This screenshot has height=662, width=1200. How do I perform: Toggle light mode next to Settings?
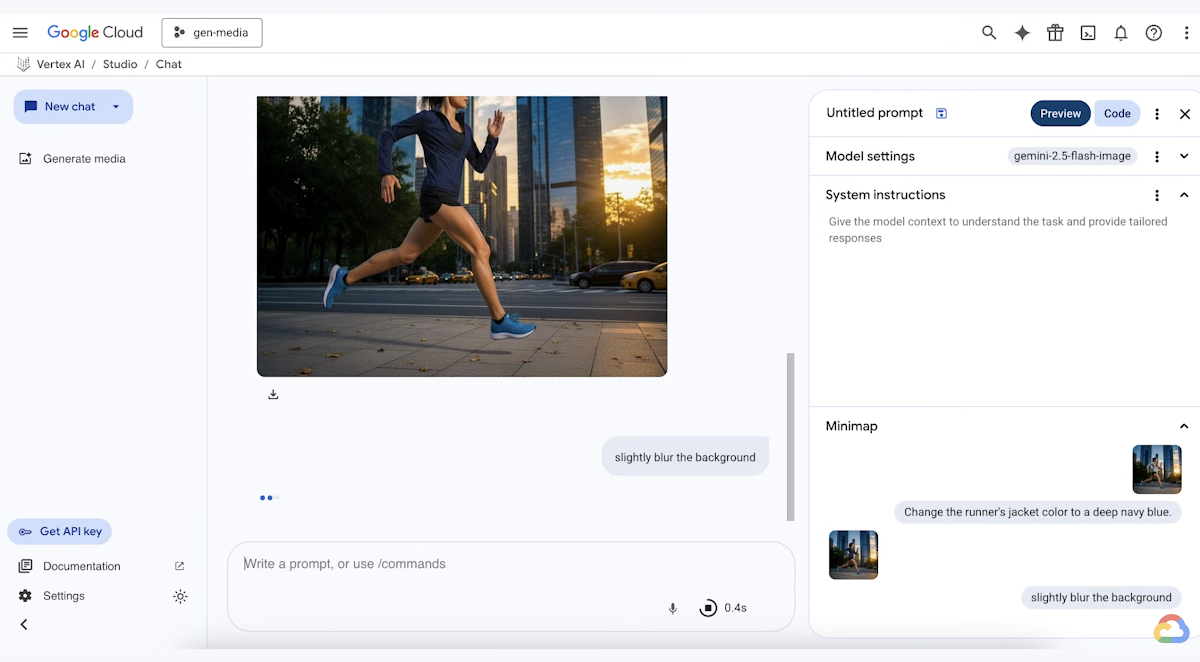[180, 596]
